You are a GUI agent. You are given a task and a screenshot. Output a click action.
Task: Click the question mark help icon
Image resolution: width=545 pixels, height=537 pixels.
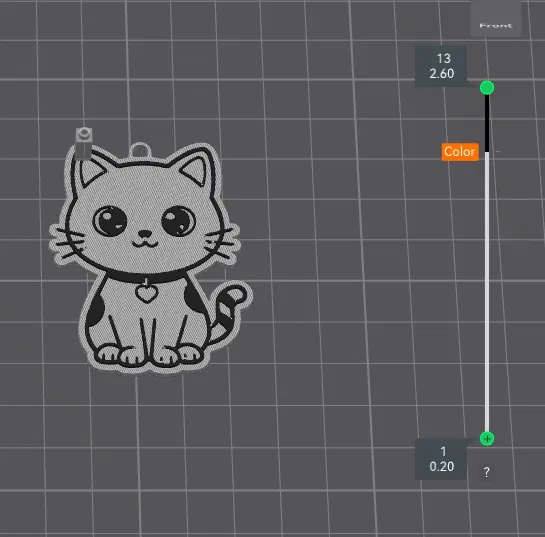(x=487, y=472)
